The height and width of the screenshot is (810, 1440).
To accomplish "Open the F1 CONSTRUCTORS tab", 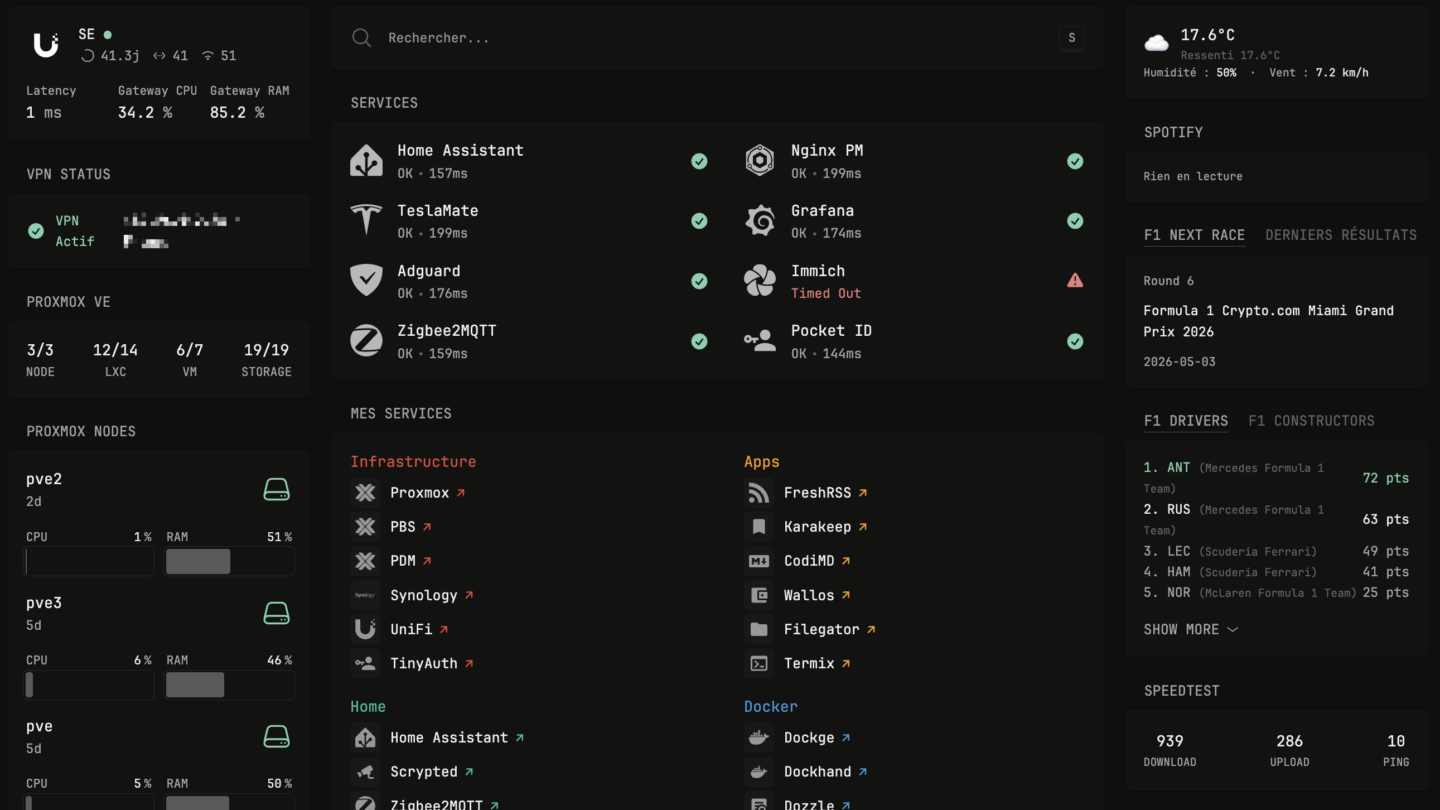I will [1311, 420].
